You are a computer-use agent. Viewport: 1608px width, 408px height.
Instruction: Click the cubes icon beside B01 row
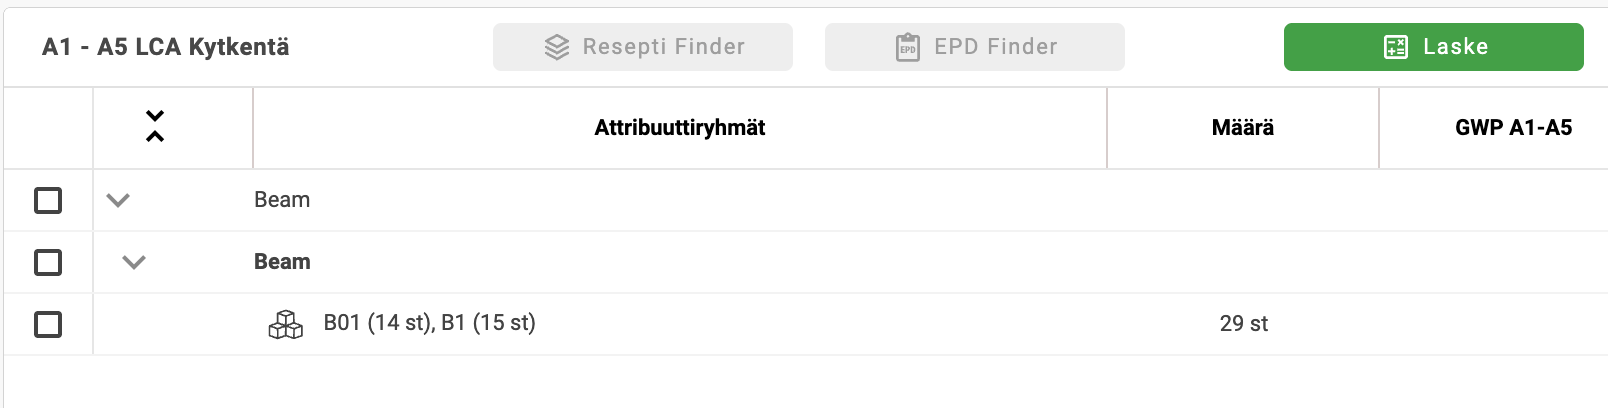point(286,324)
